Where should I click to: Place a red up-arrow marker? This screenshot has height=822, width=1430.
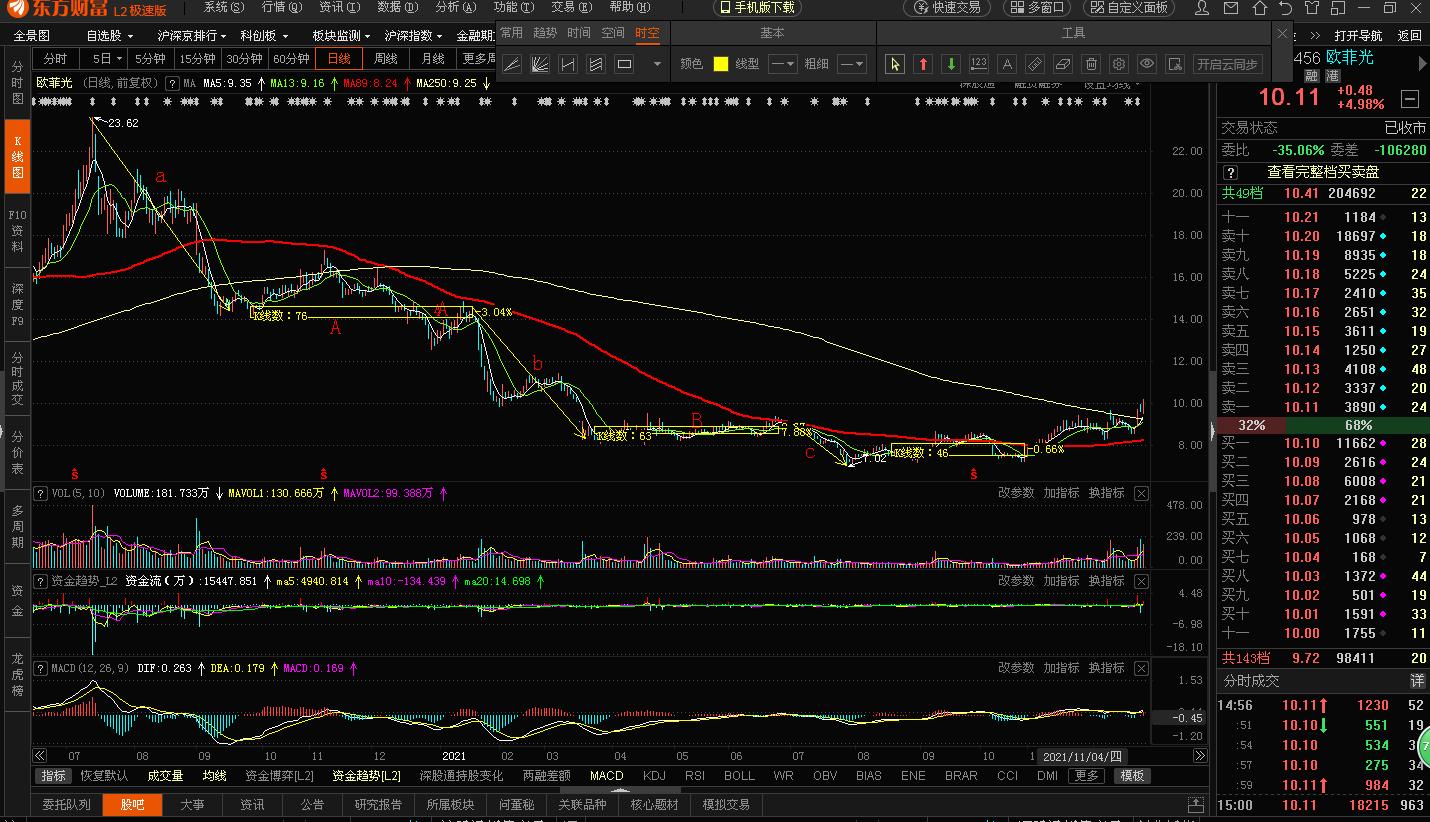click(x=923, y=64)
